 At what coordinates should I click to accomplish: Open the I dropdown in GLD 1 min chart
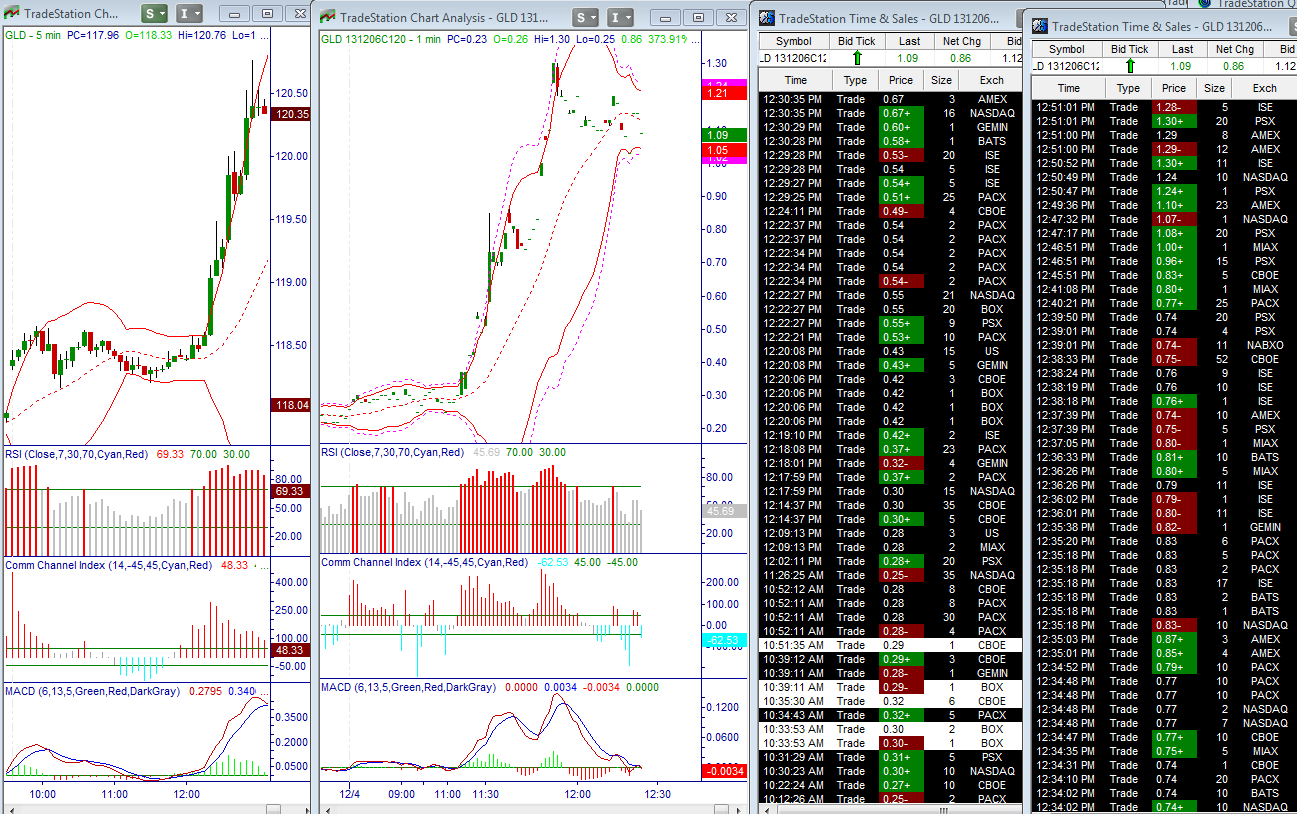pyautogui.click(x=620, y=18)
